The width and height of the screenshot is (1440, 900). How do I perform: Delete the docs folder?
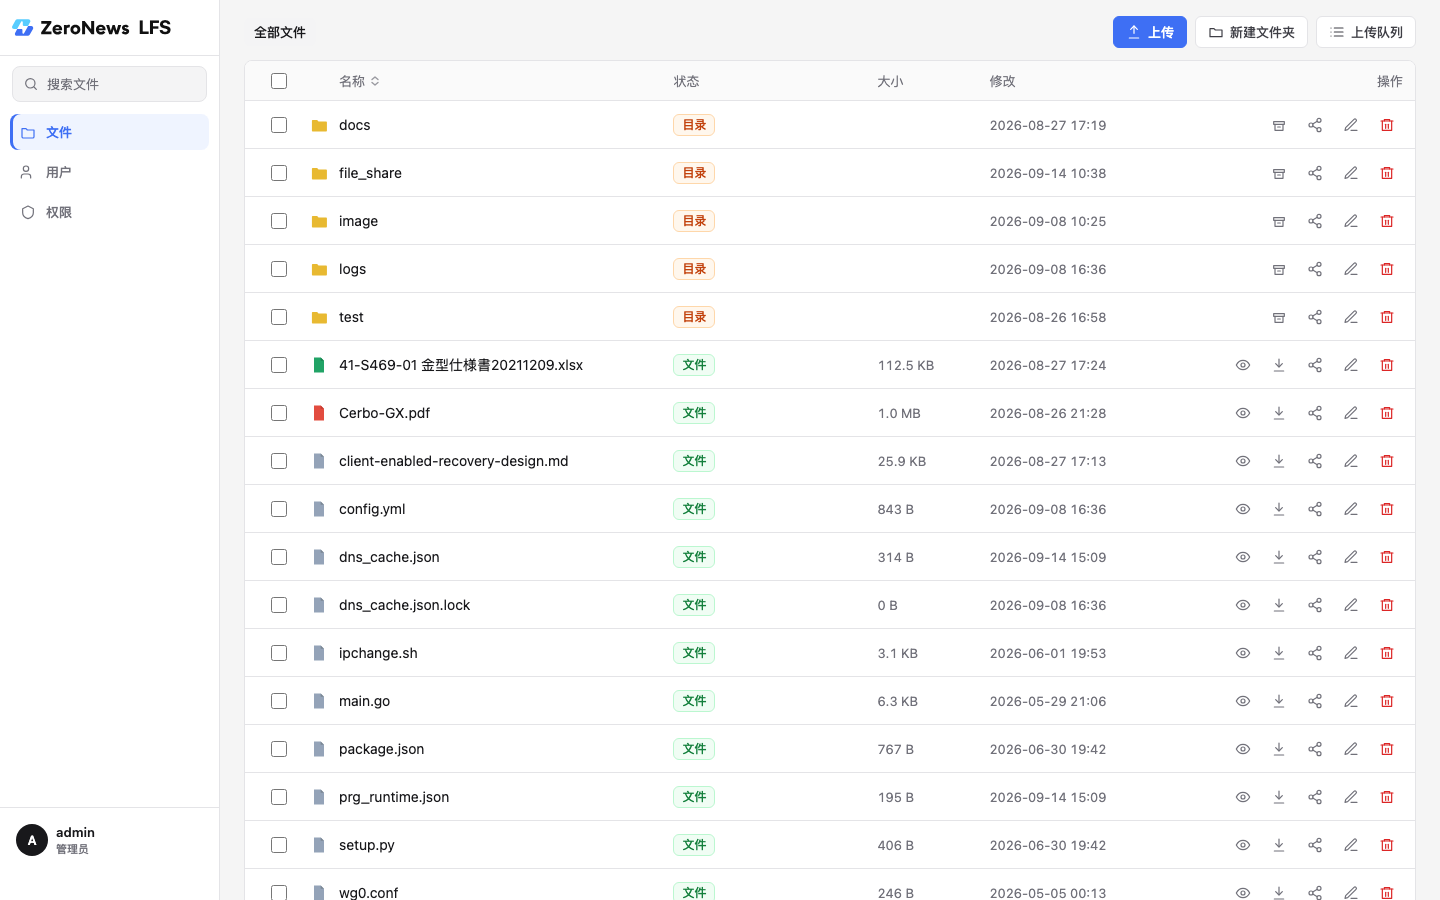point(1387,125)
